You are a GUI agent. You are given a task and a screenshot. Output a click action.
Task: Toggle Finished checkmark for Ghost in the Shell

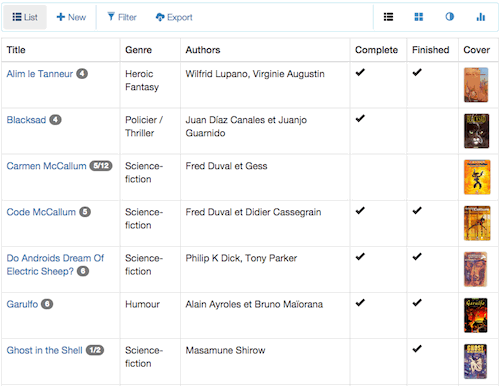click(417, 349)
